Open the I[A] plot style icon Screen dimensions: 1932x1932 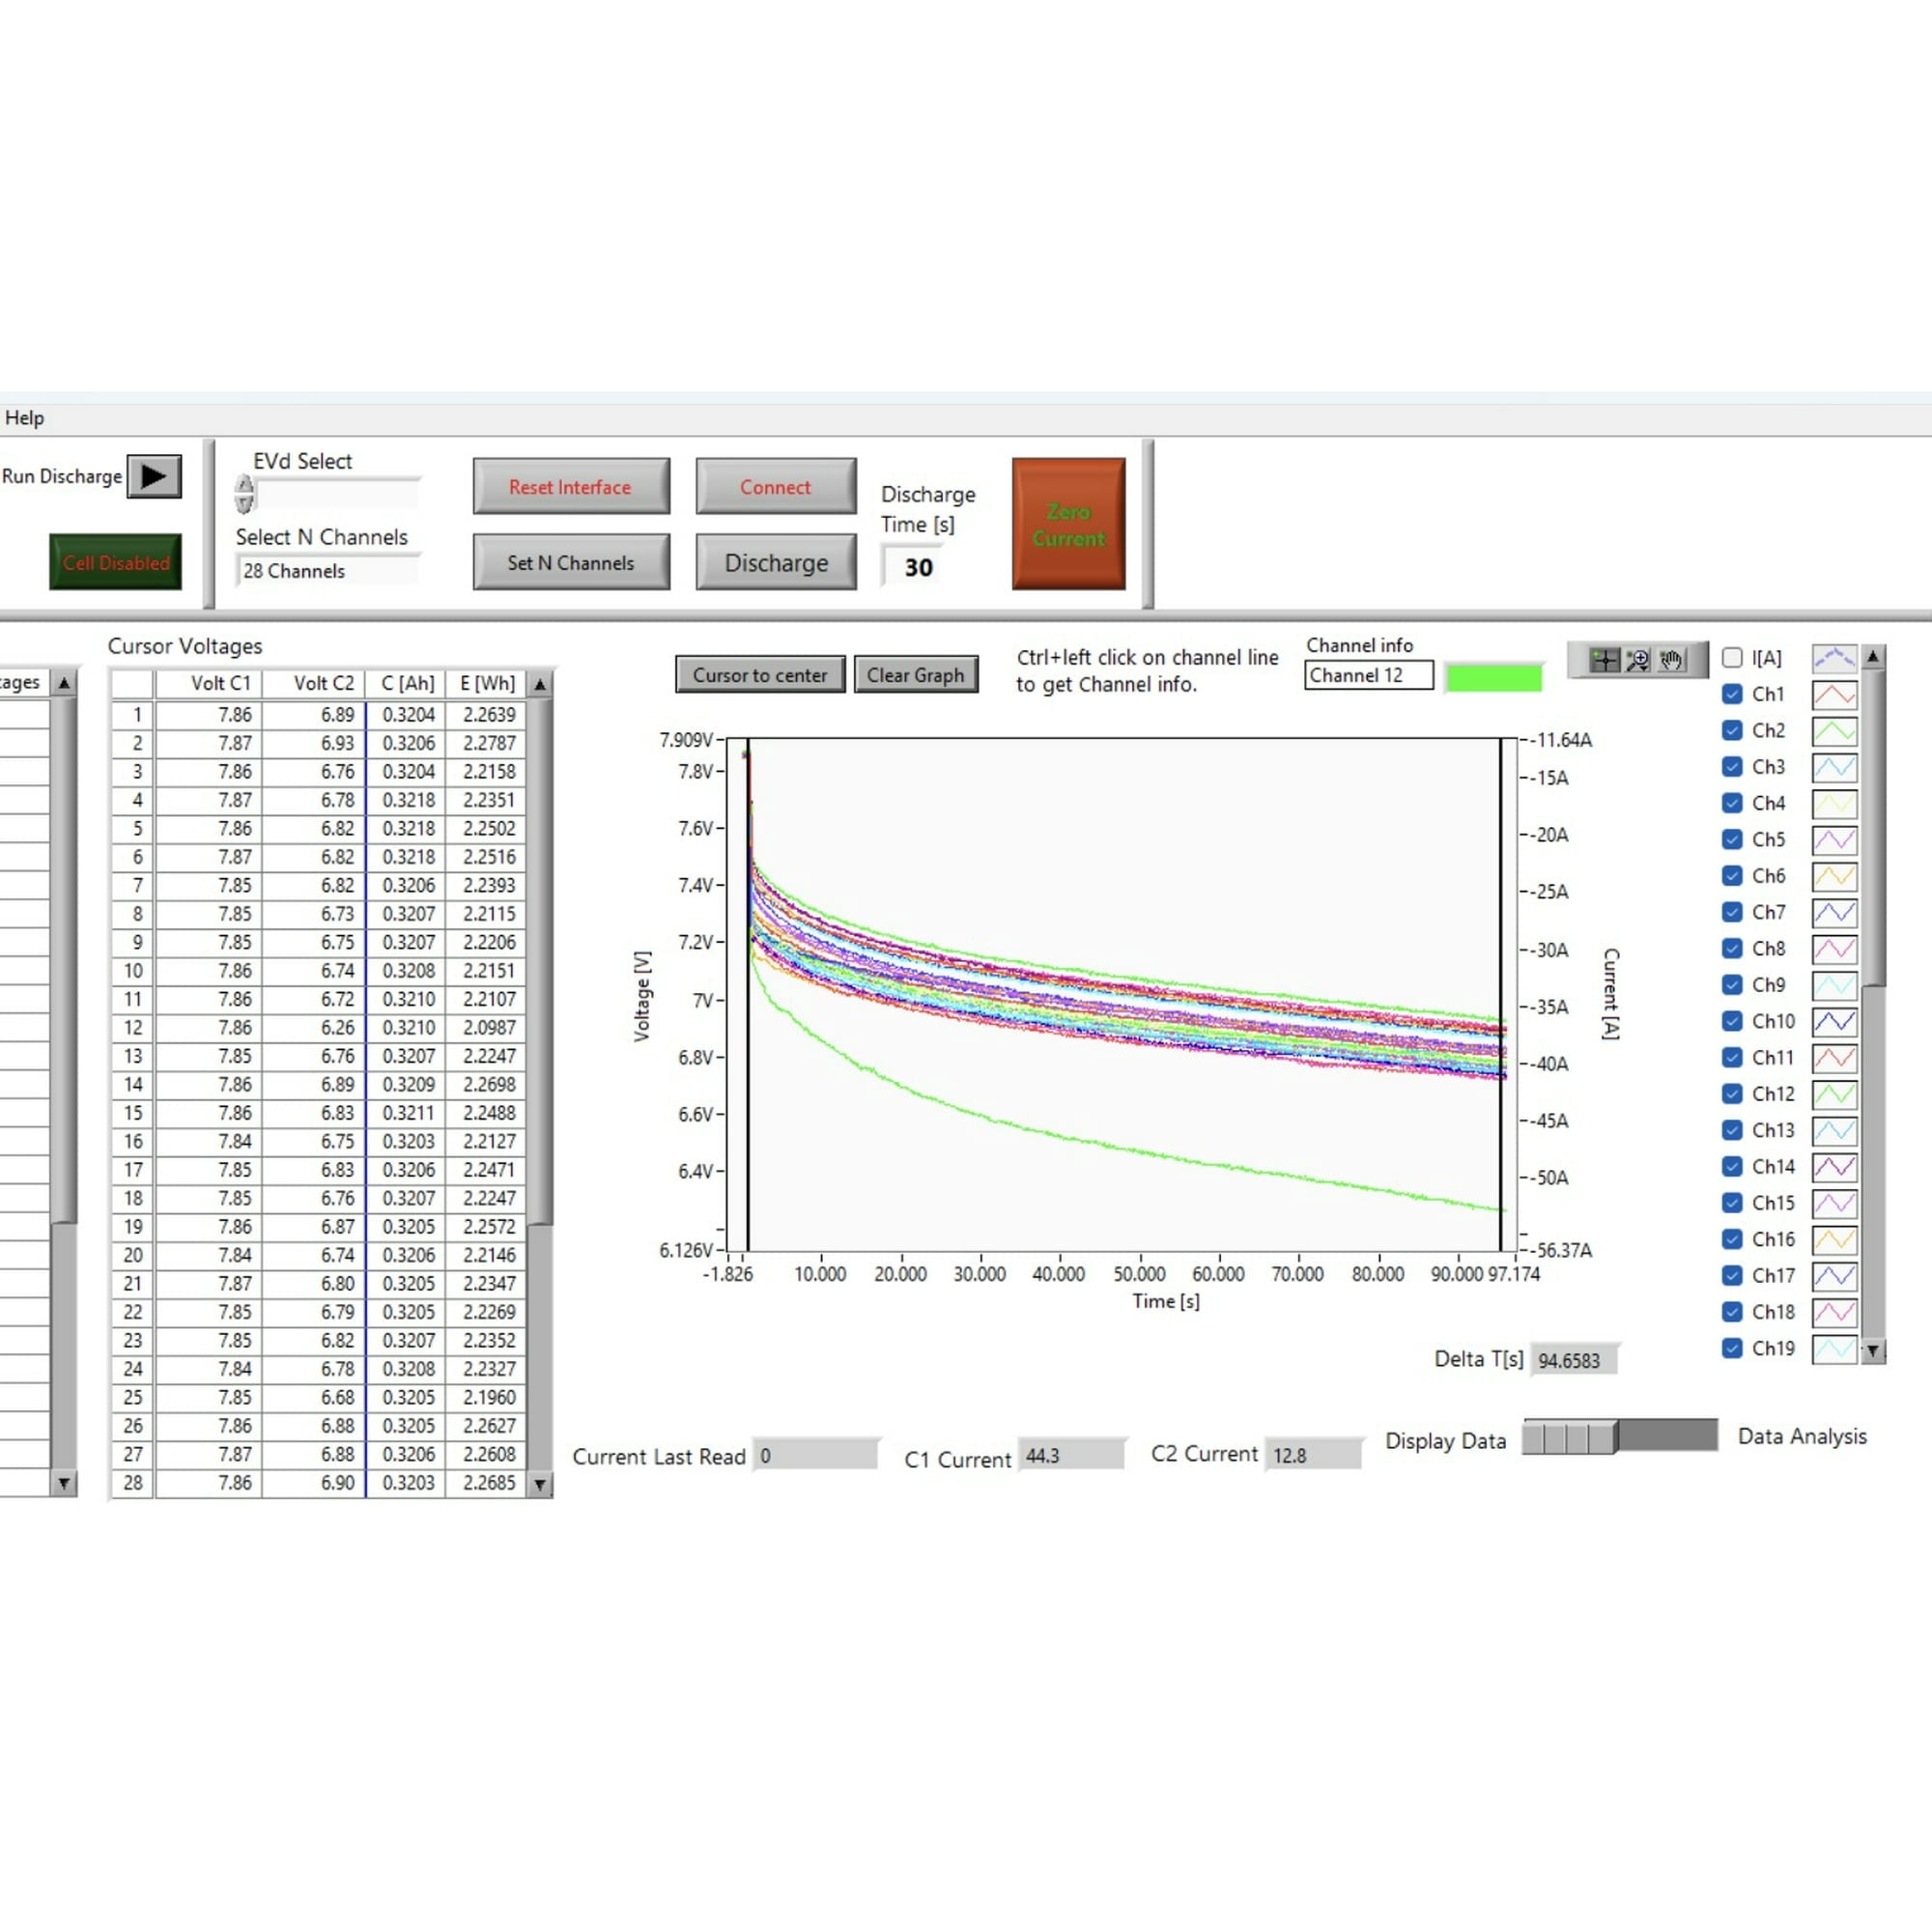[x=1834, y=658]
